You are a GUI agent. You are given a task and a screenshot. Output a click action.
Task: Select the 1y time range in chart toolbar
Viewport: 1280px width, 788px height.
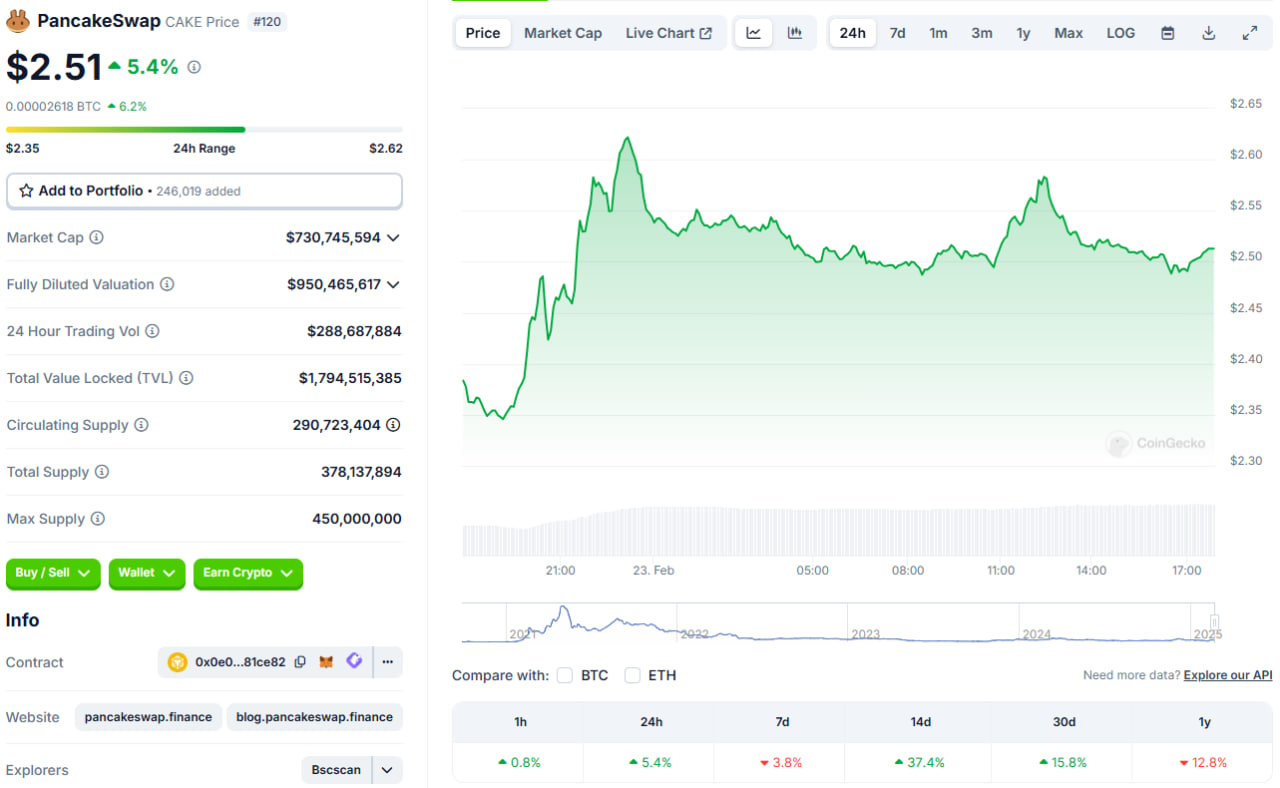pyautogui.click(x=1024, y=33)
